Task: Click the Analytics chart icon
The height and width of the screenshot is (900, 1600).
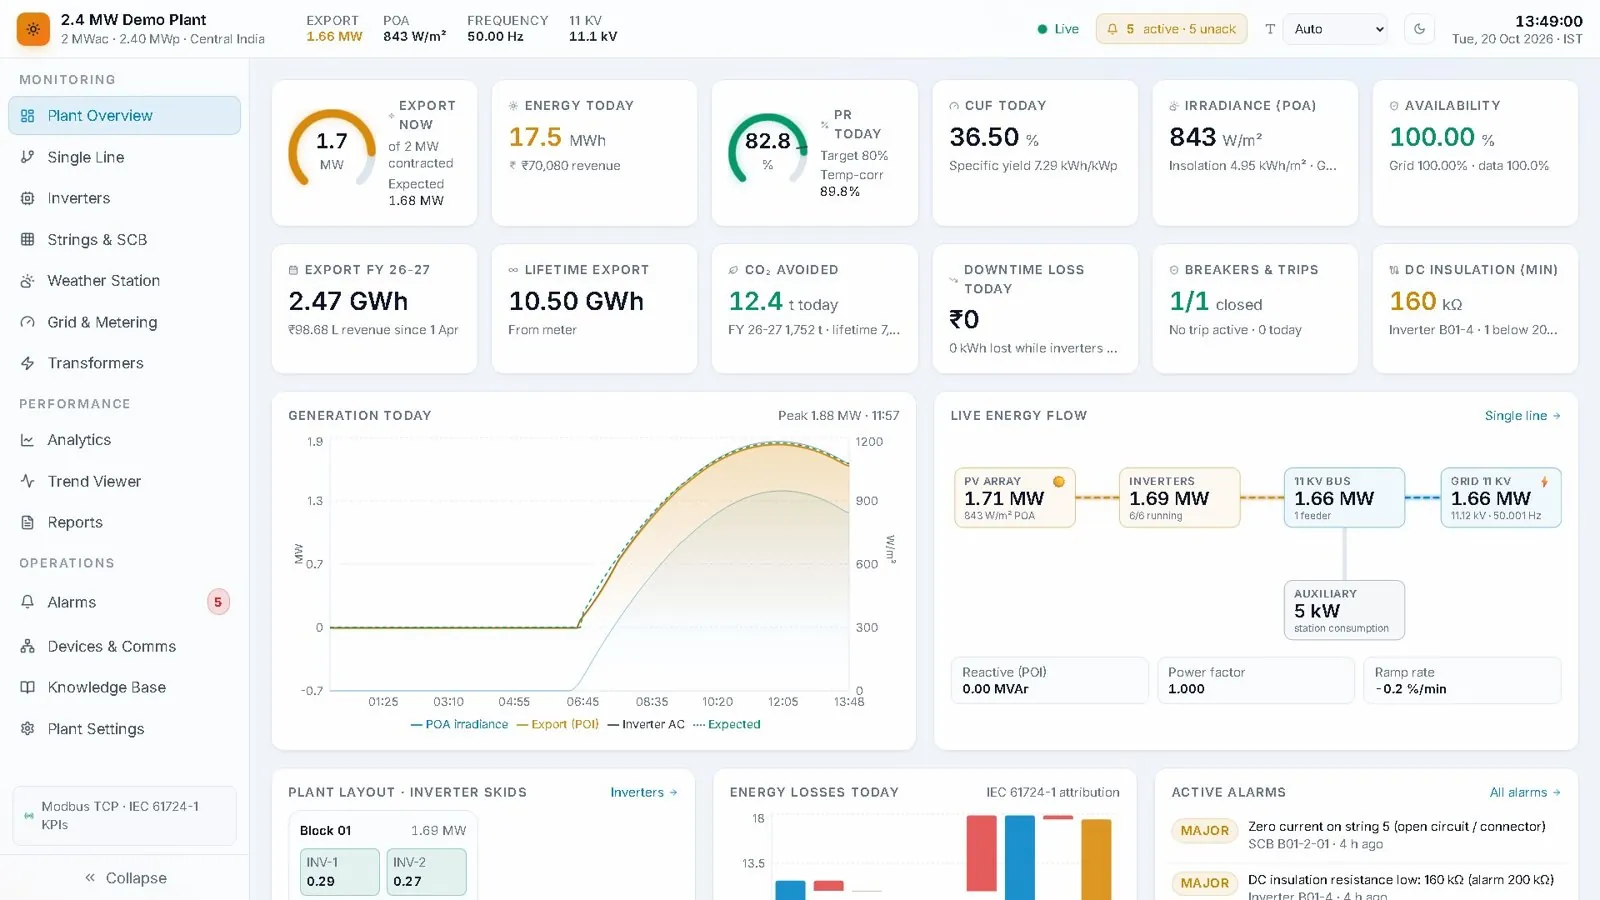Action: point(28,440)
